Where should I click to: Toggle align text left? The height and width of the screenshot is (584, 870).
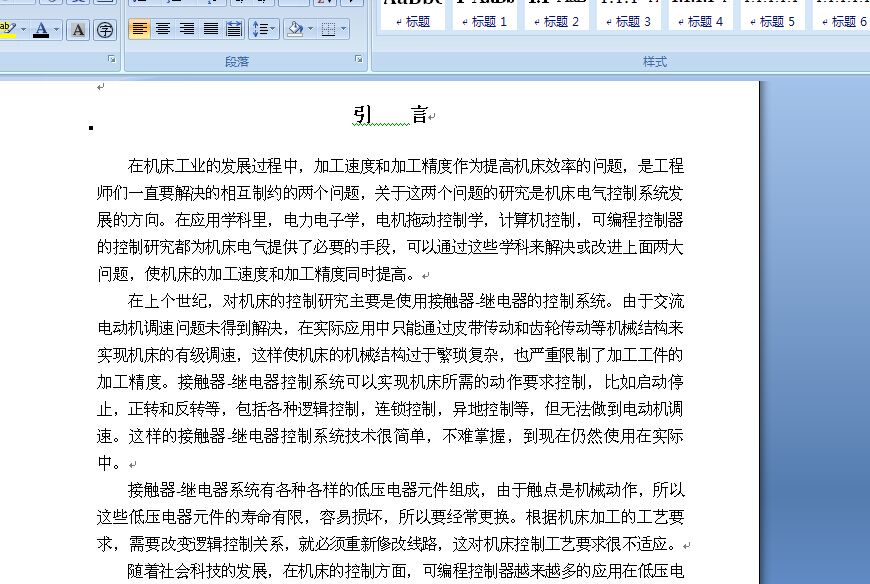click(x=139, y=29)
